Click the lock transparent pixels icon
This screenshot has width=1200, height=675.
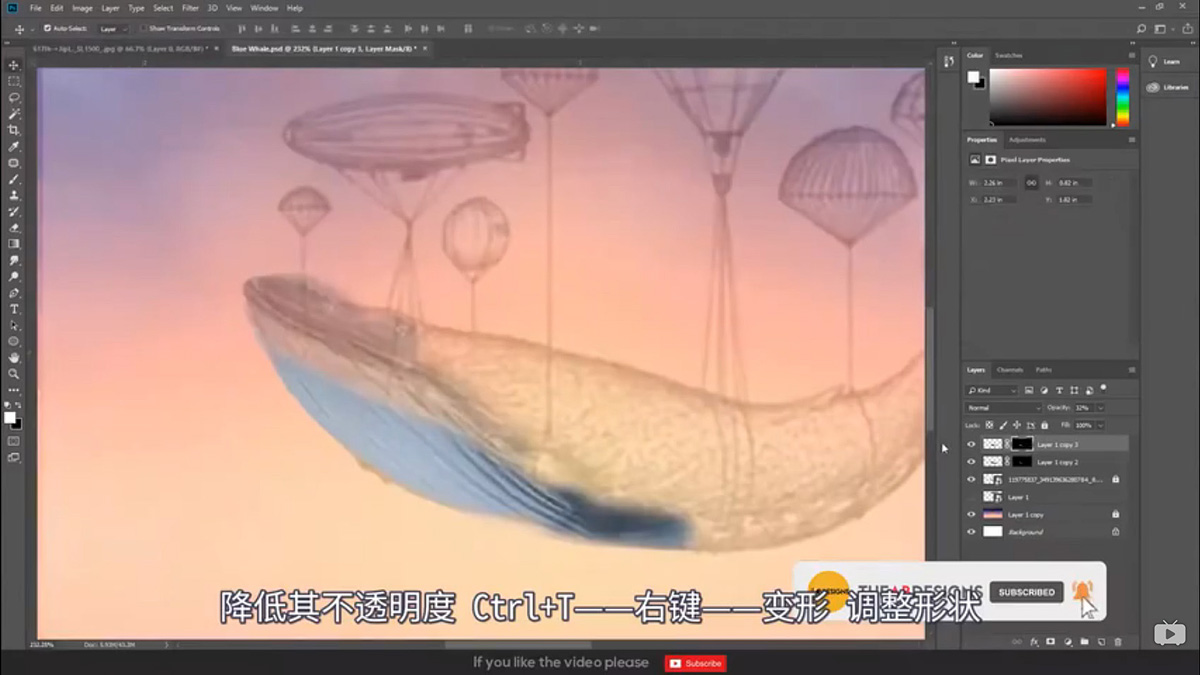(988, 425)
